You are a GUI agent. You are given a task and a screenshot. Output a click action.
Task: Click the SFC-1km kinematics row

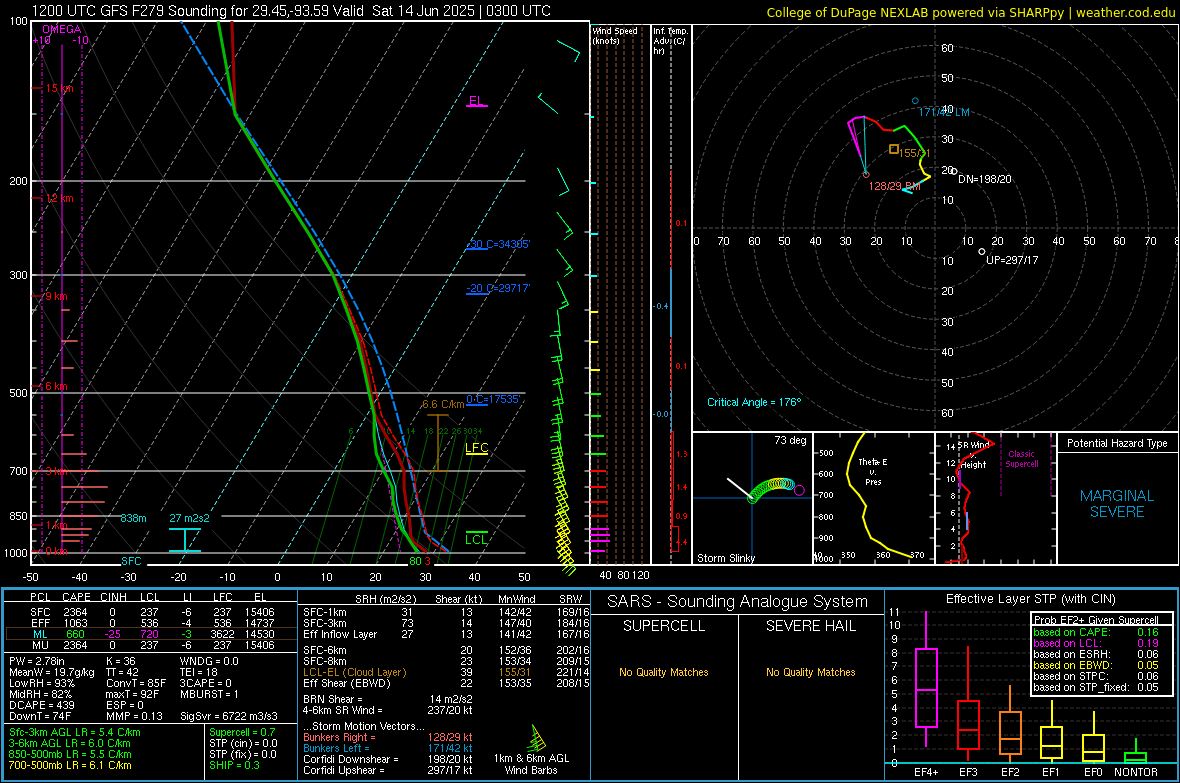(x=447, y=612)
